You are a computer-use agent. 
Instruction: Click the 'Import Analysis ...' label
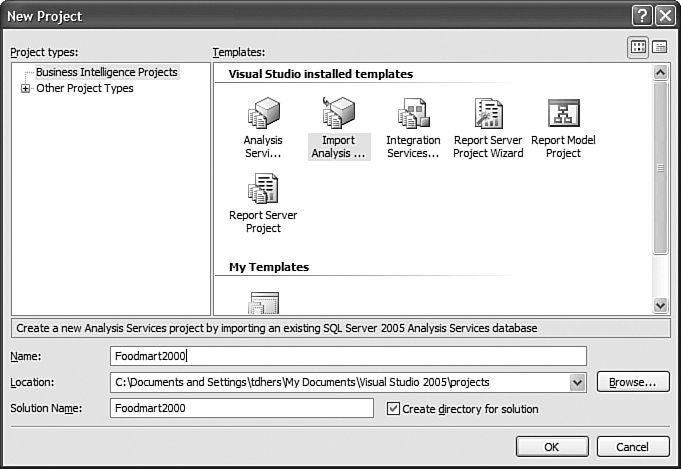pyautogui.click(x=338, y=147)
